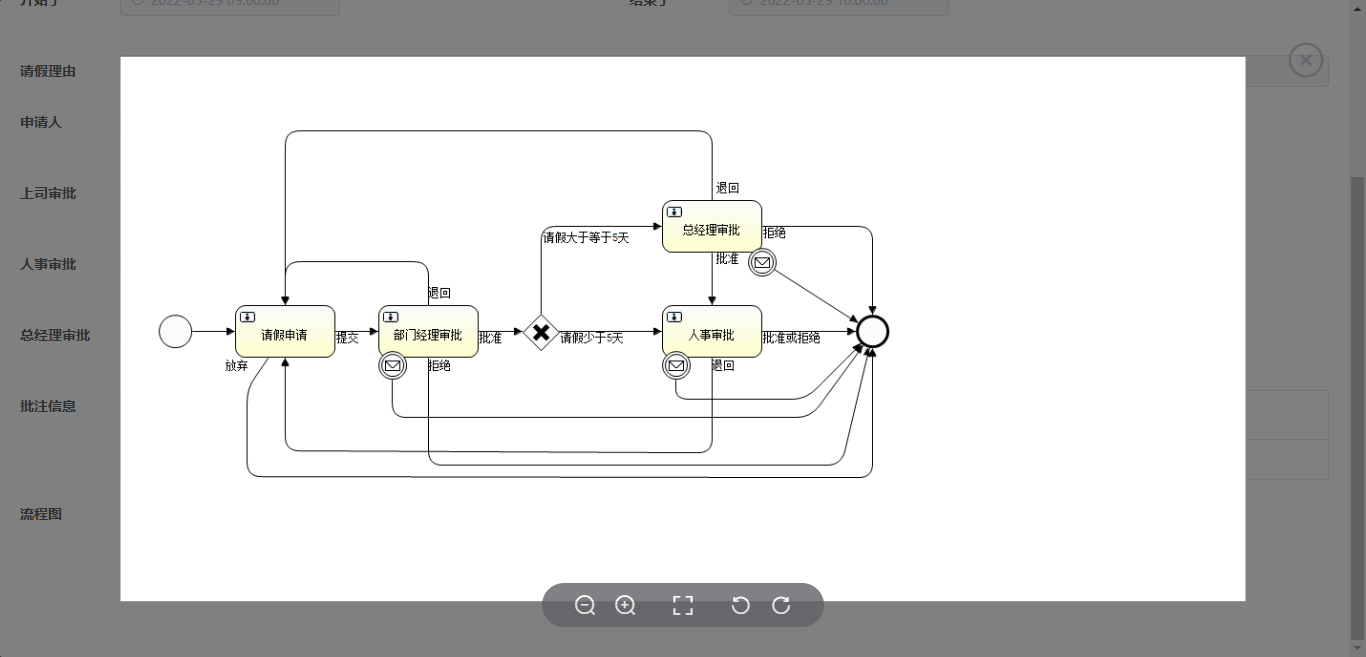The image size is (1366, 657).
Task: Click the 提交 flow label
Action: 347,338
